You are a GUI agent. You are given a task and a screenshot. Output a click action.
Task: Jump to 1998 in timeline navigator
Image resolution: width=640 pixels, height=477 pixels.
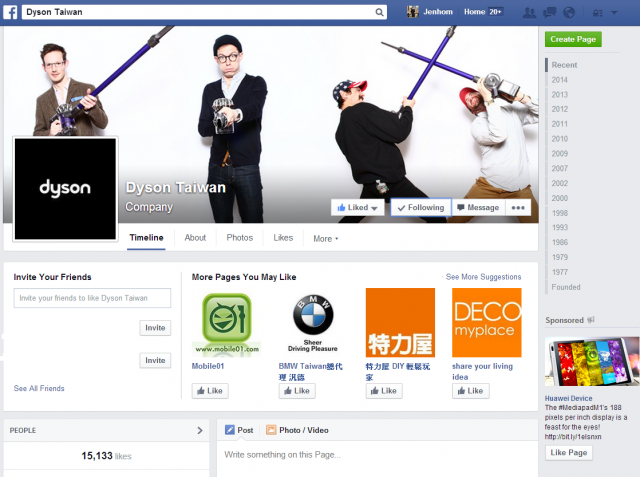coord(560,213)
